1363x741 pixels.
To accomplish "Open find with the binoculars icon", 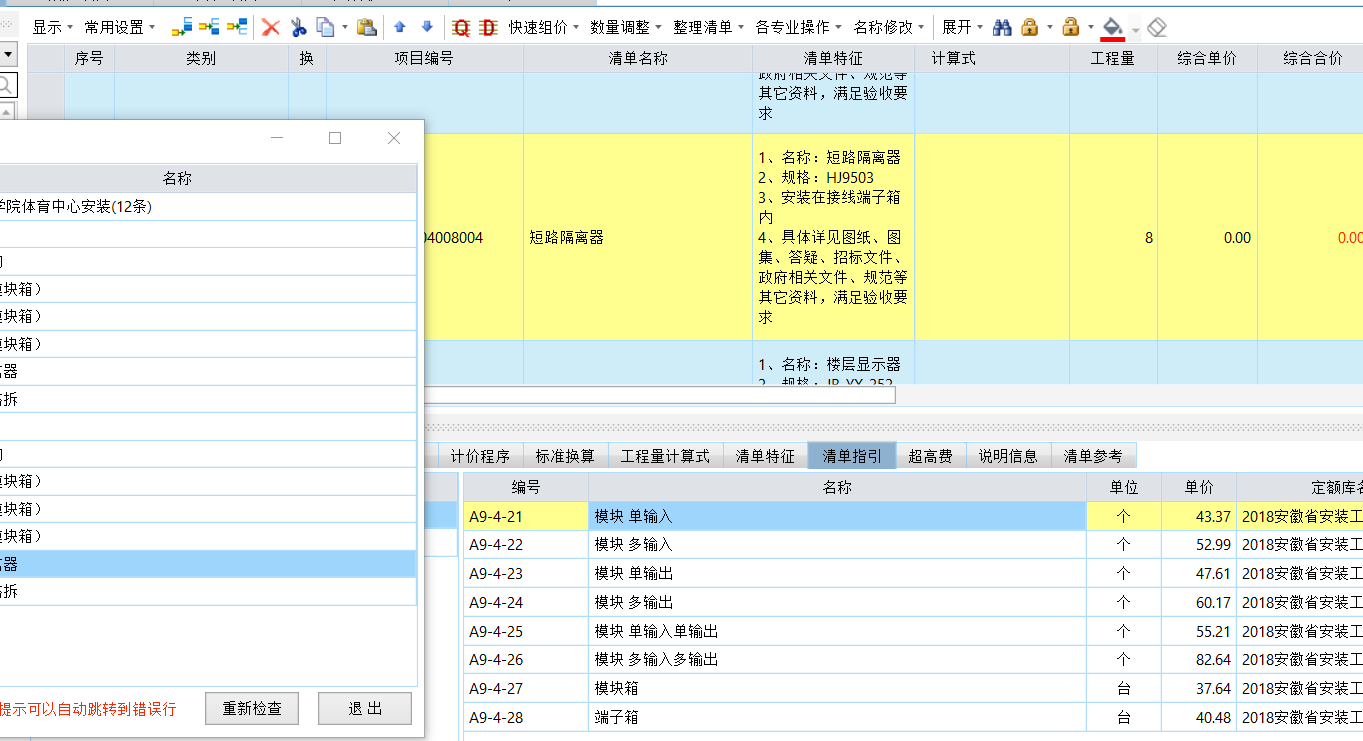I will (x=1003, y=27).
